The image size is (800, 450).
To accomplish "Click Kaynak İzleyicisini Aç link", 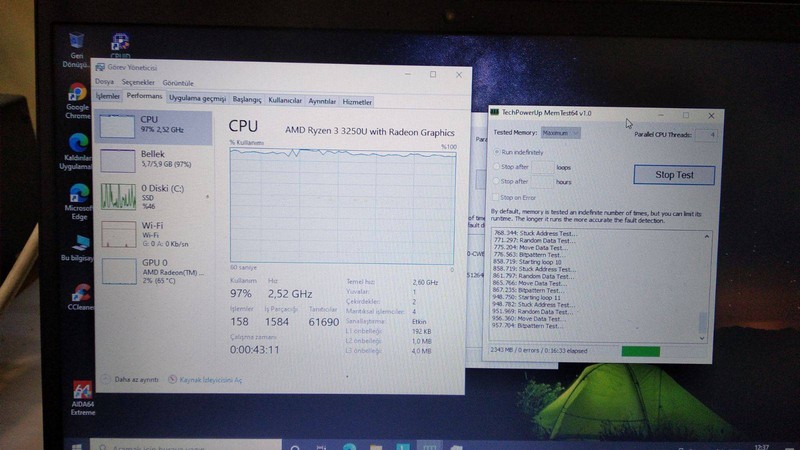I will point(211,380).
